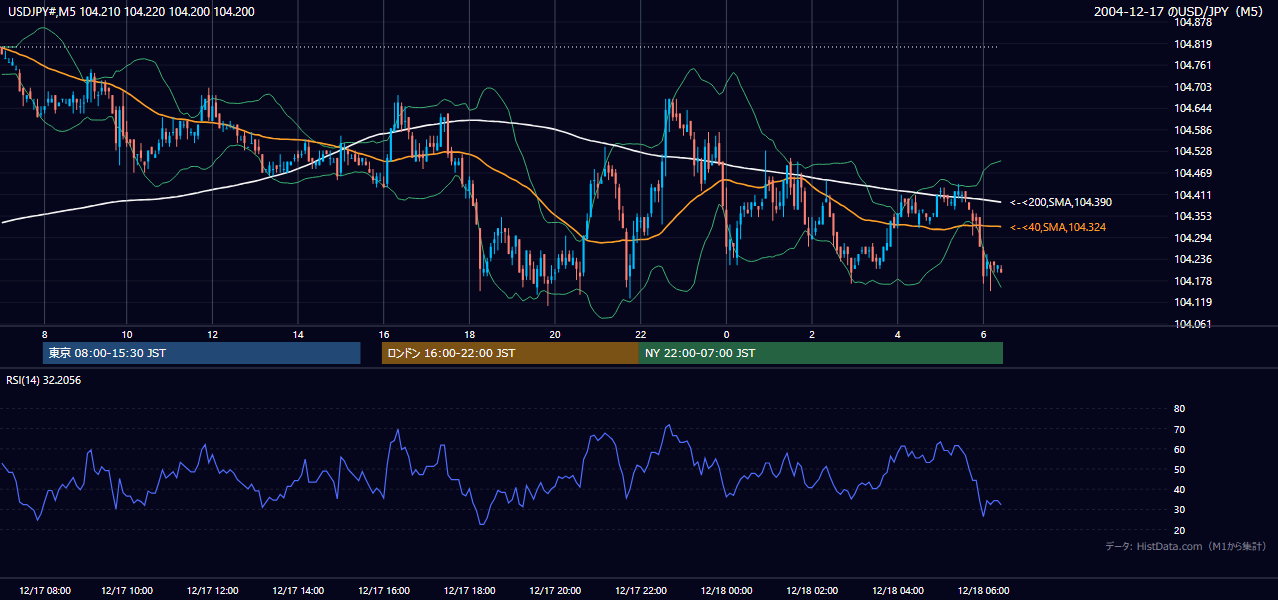Image resolution: width=1278 pixels, height=600 pixels.
Task: Click the NY 22:00-07:00 JST session bar
Action: point(821,353)
